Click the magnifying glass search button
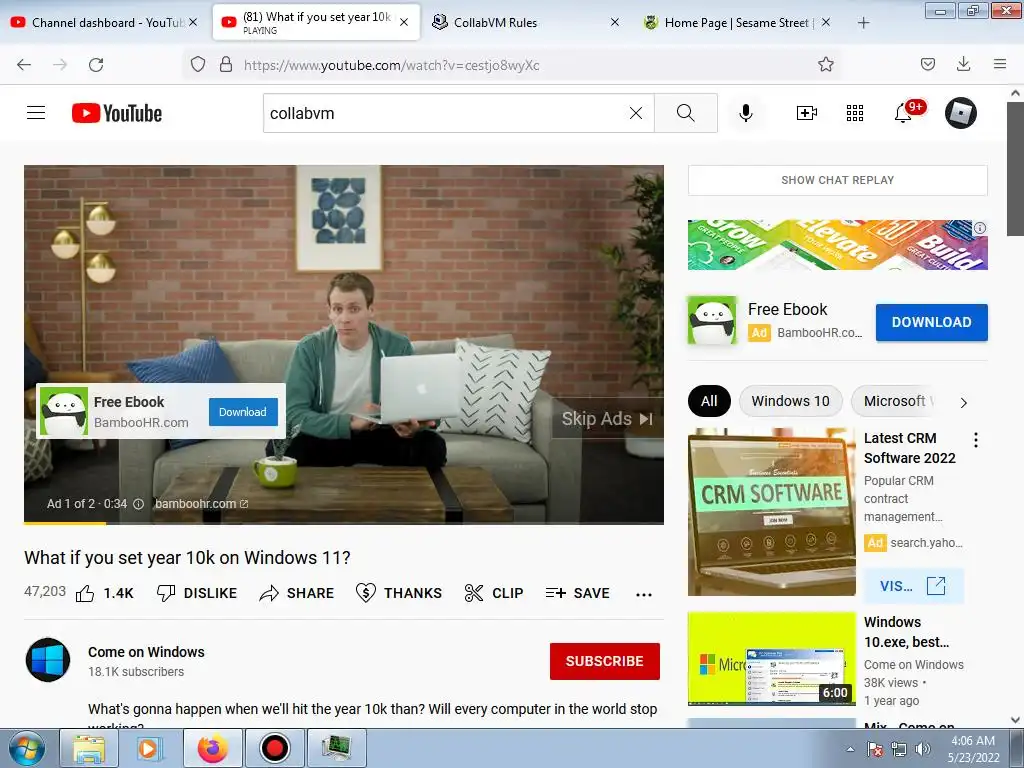This screenshot has width=1024, height=768. (x=686, y=113)
